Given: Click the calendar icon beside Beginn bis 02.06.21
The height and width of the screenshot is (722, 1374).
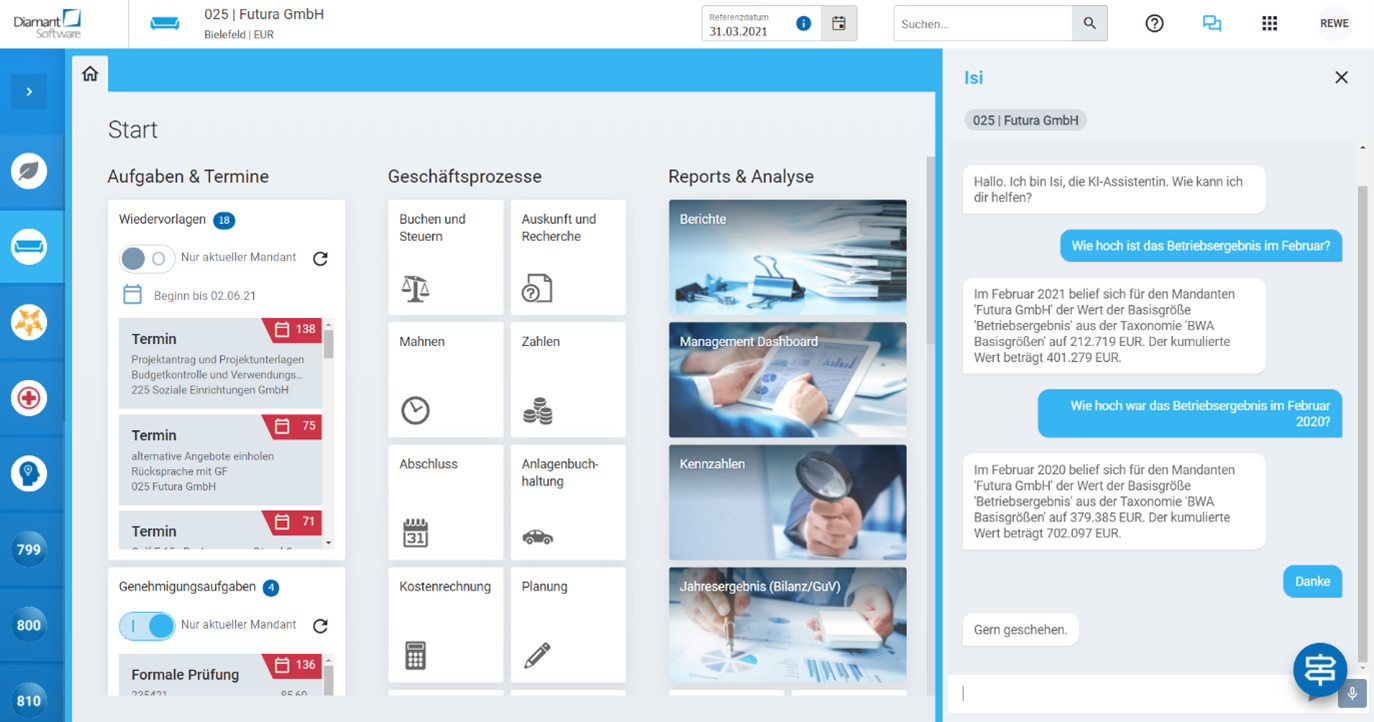Looking at the screenshot, I should point(132,295).
